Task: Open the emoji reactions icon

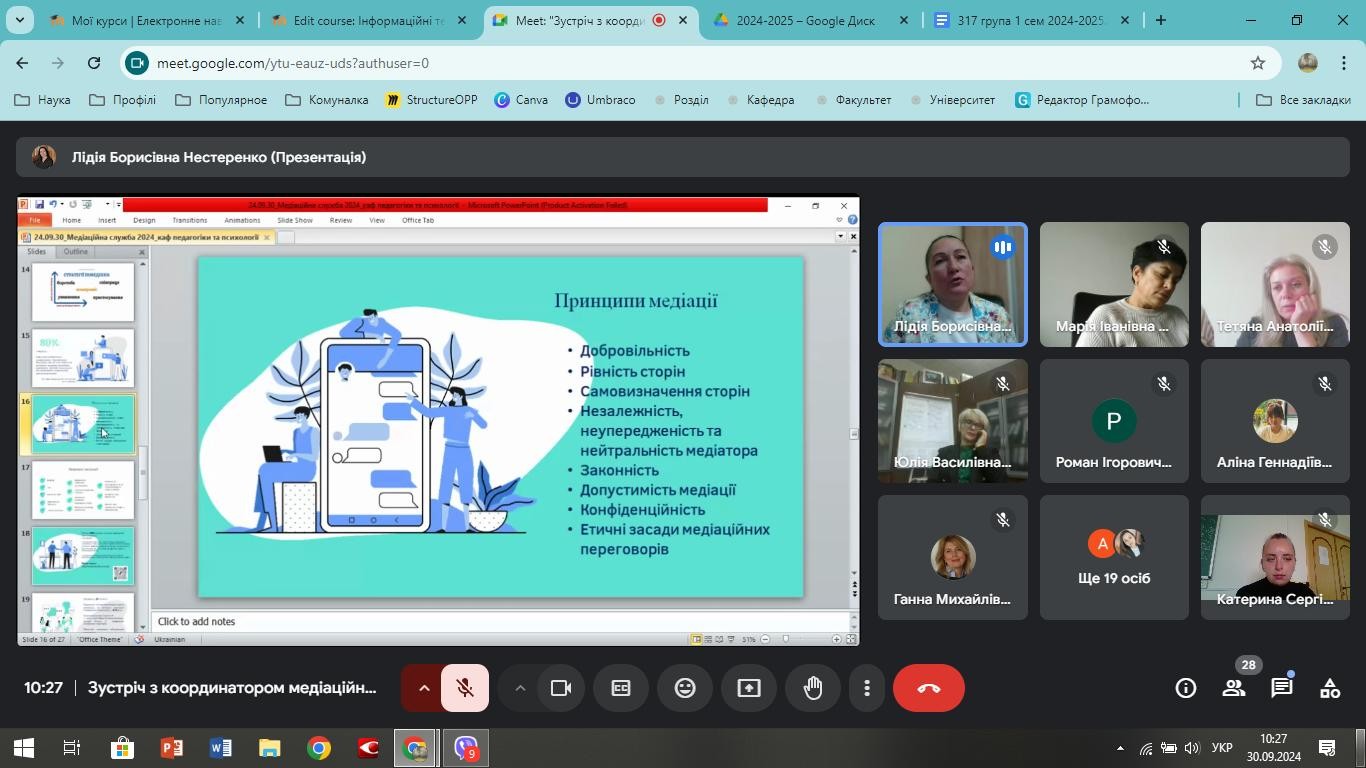Action: (x=685, y=688)
